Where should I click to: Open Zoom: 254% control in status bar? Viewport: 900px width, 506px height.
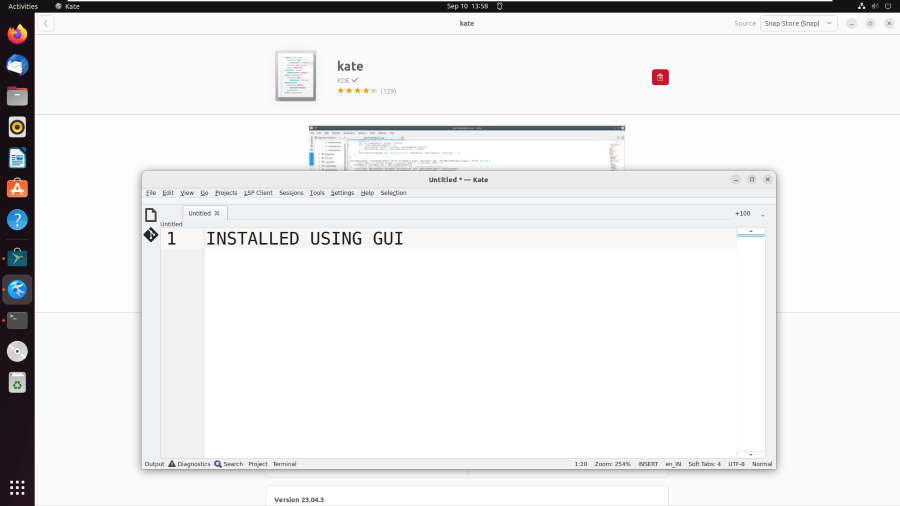click(612, 464)
